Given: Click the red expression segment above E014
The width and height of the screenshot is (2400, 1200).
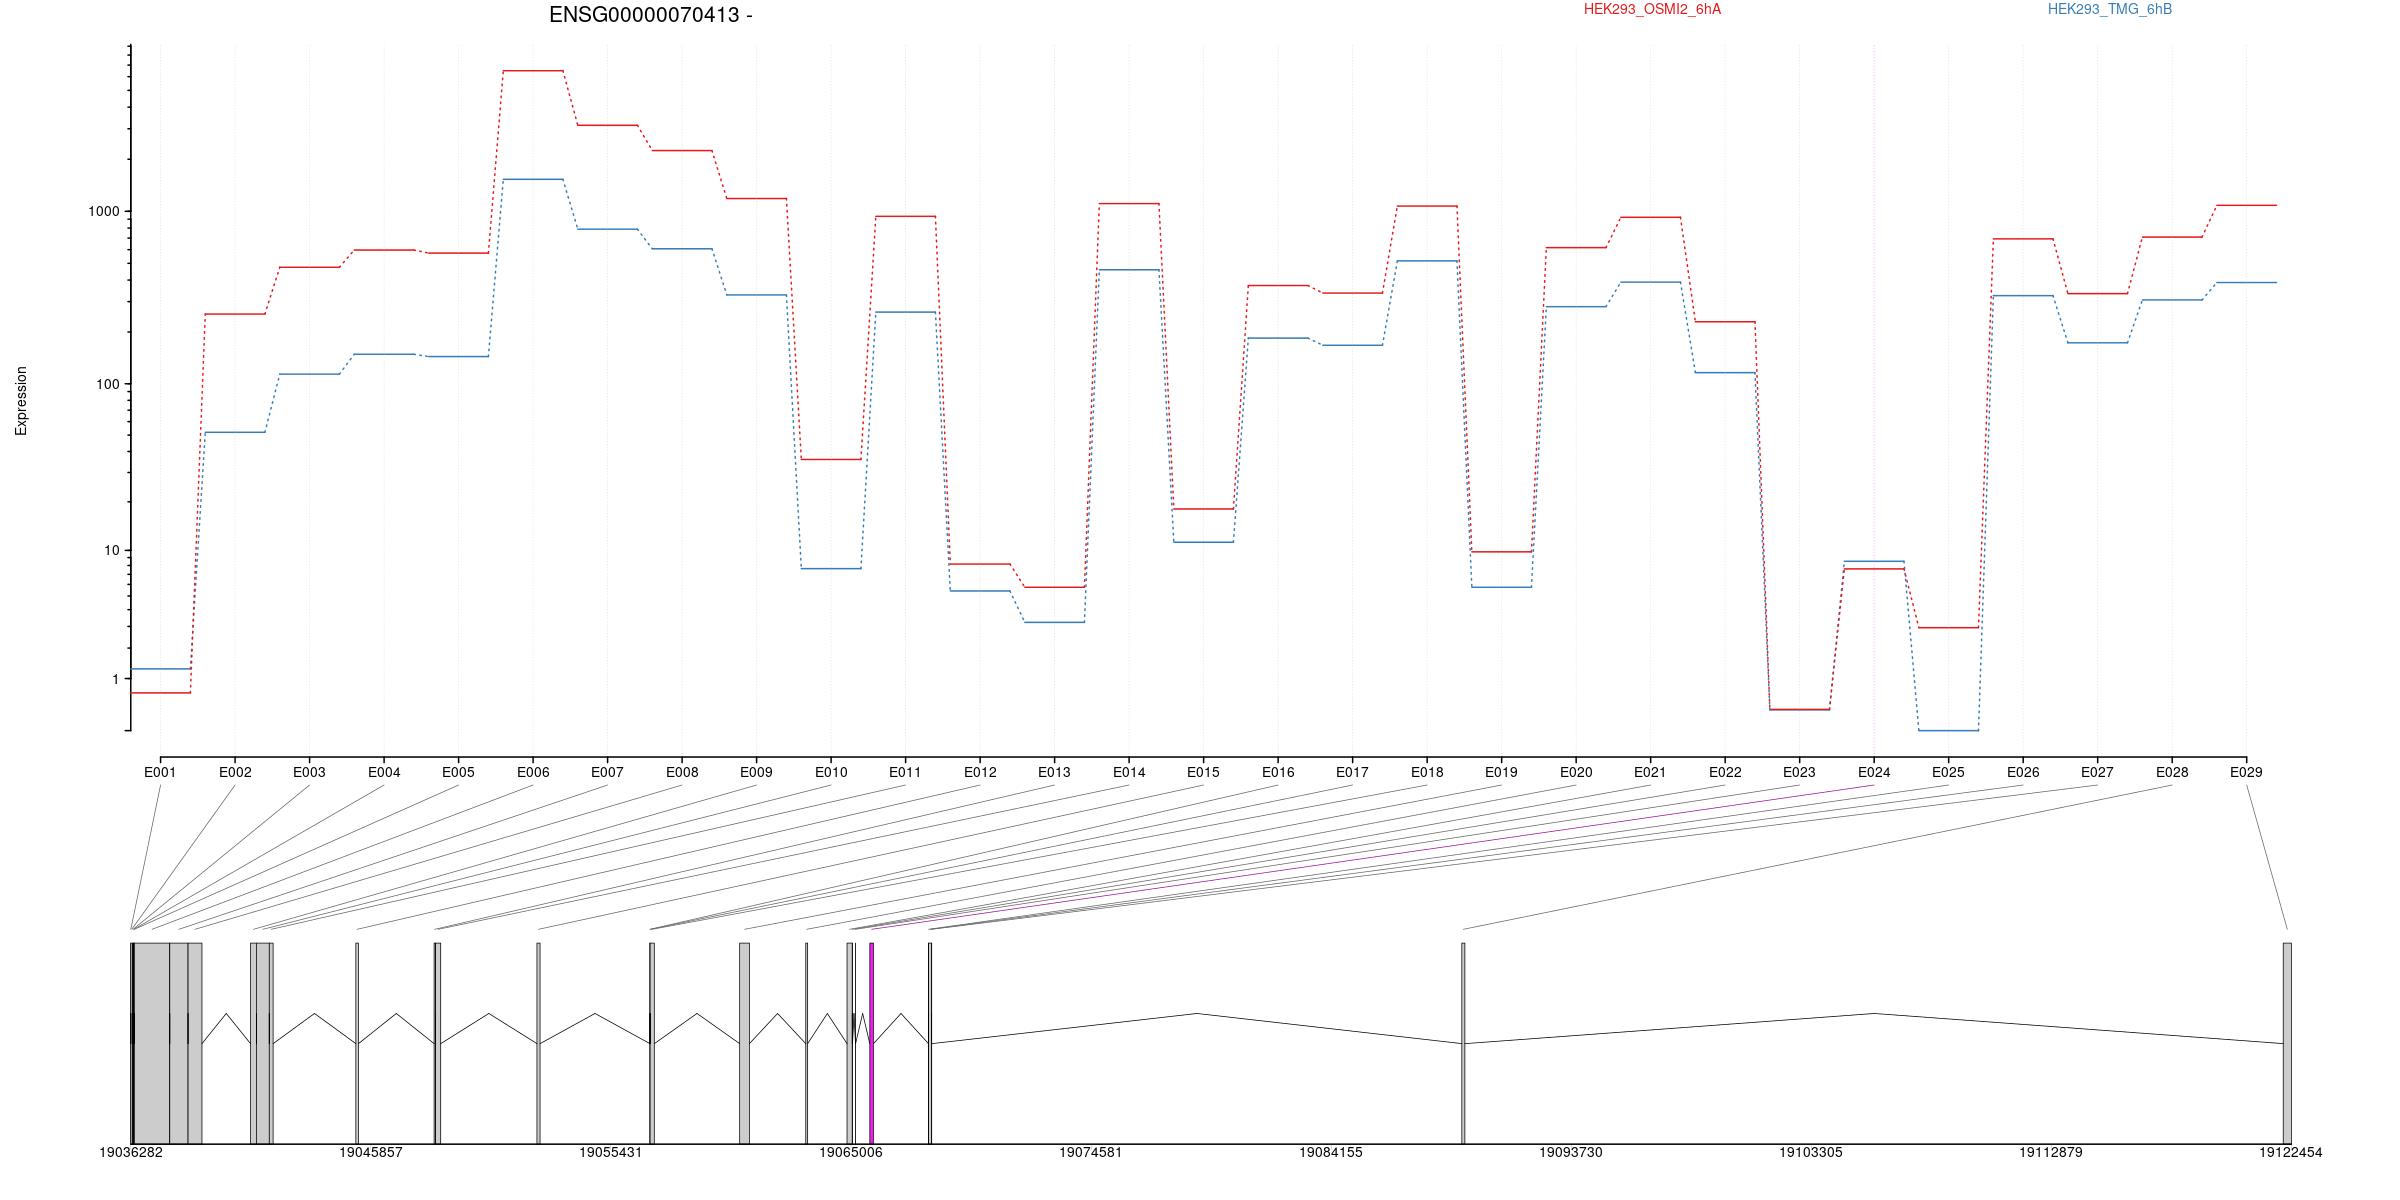Looking at the screenshot, I should [1129, 204].
